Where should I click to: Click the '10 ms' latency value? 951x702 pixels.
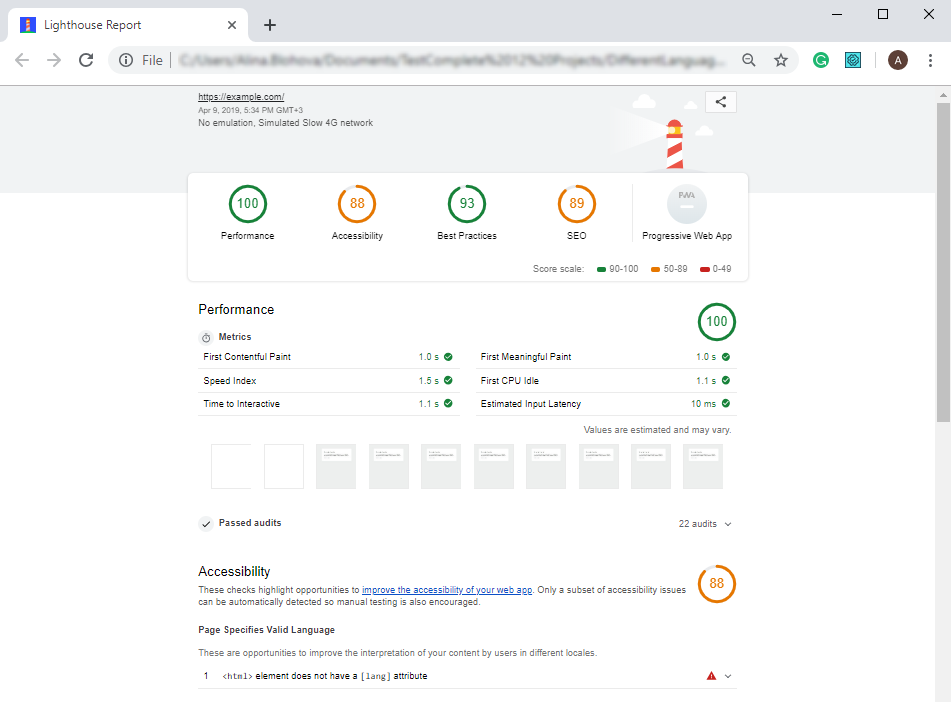click(x=704, y=403)
